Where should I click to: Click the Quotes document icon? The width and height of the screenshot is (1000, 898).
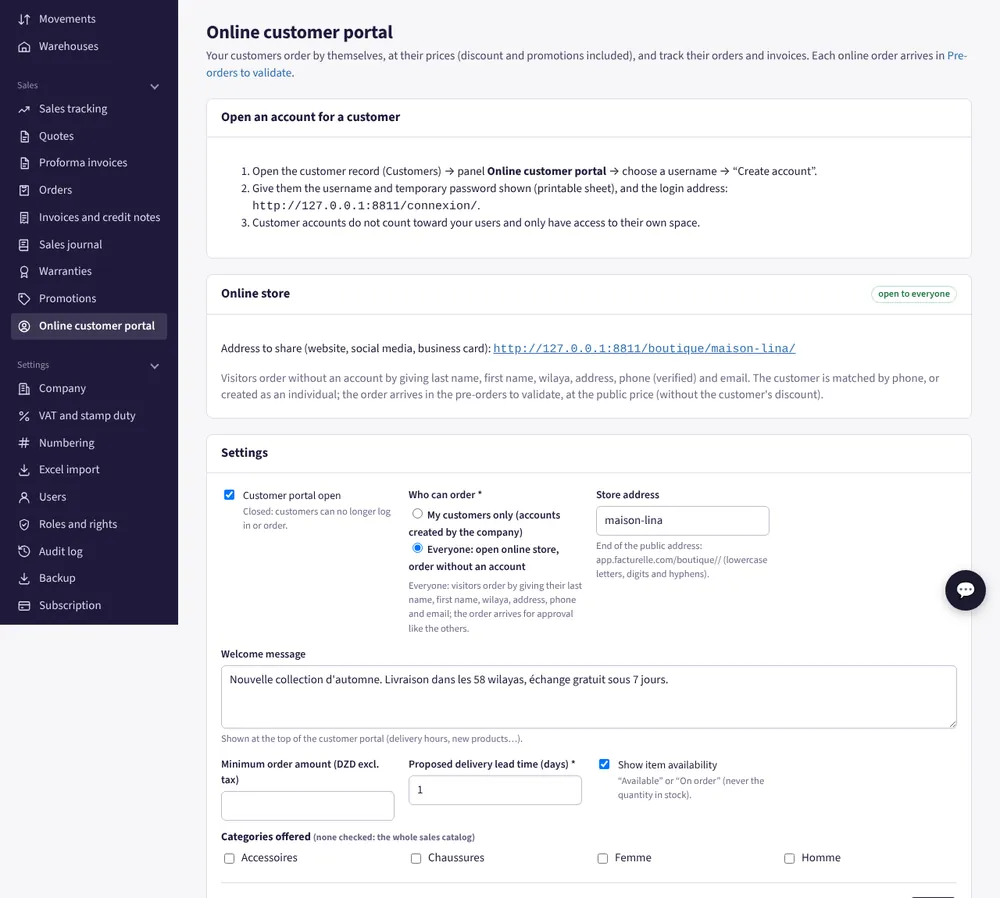24,136
